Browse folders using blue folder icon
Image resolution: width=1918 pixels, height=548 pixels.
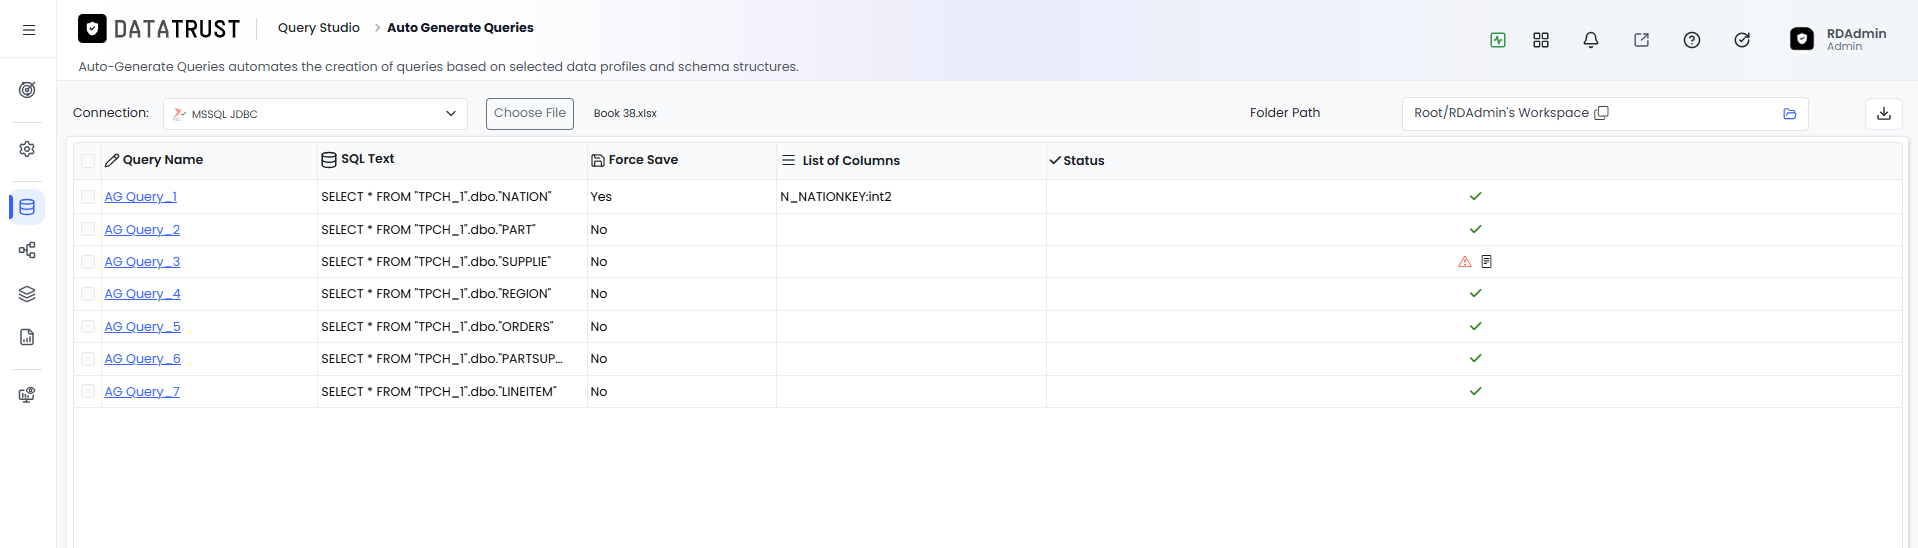(x=1790, y=114)
